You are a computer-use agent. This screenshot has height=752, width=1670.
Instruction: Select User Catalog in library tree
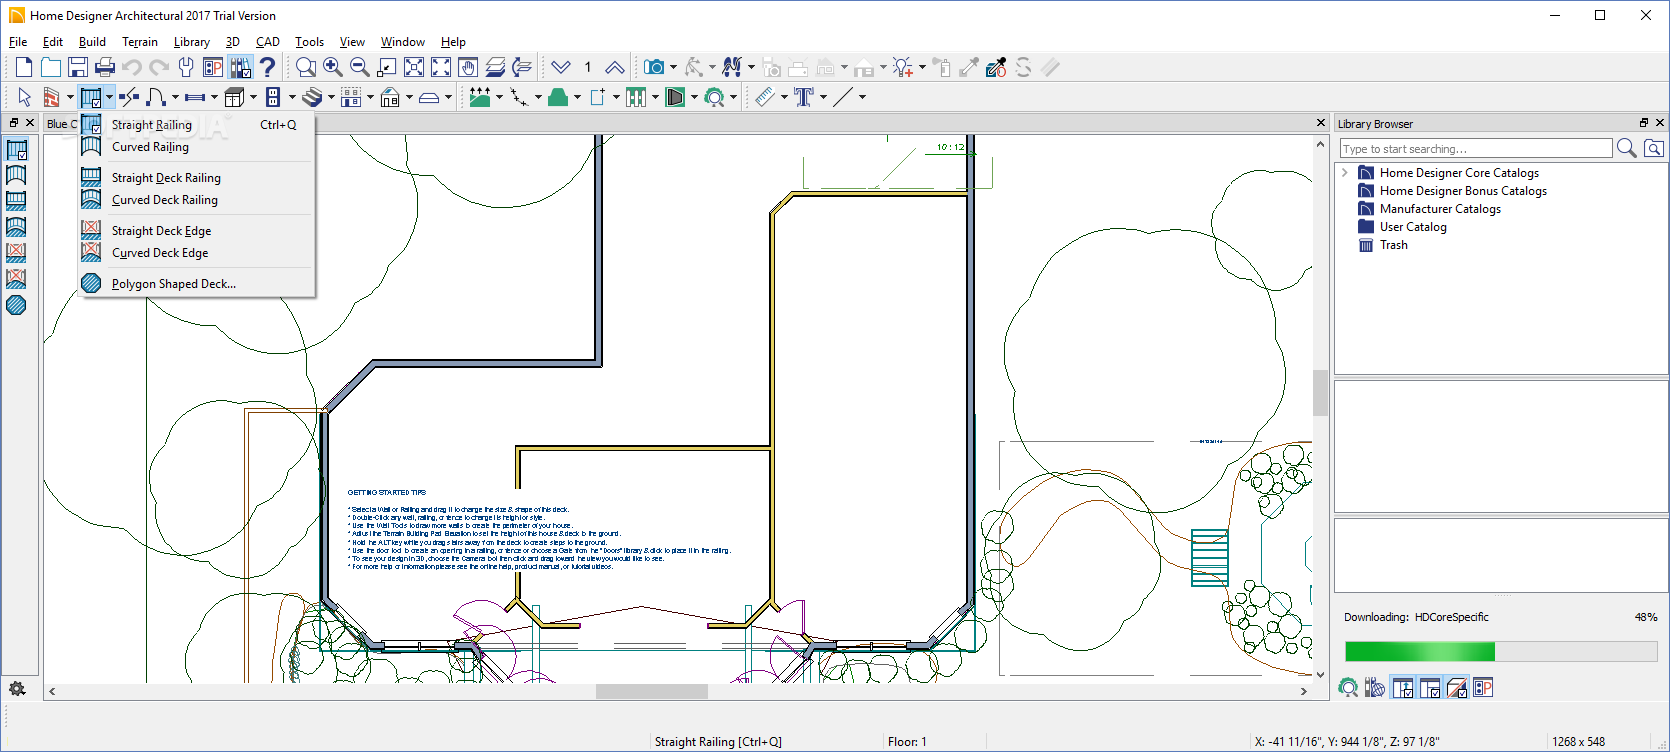pyautogui.click(x=1413, y=227)
